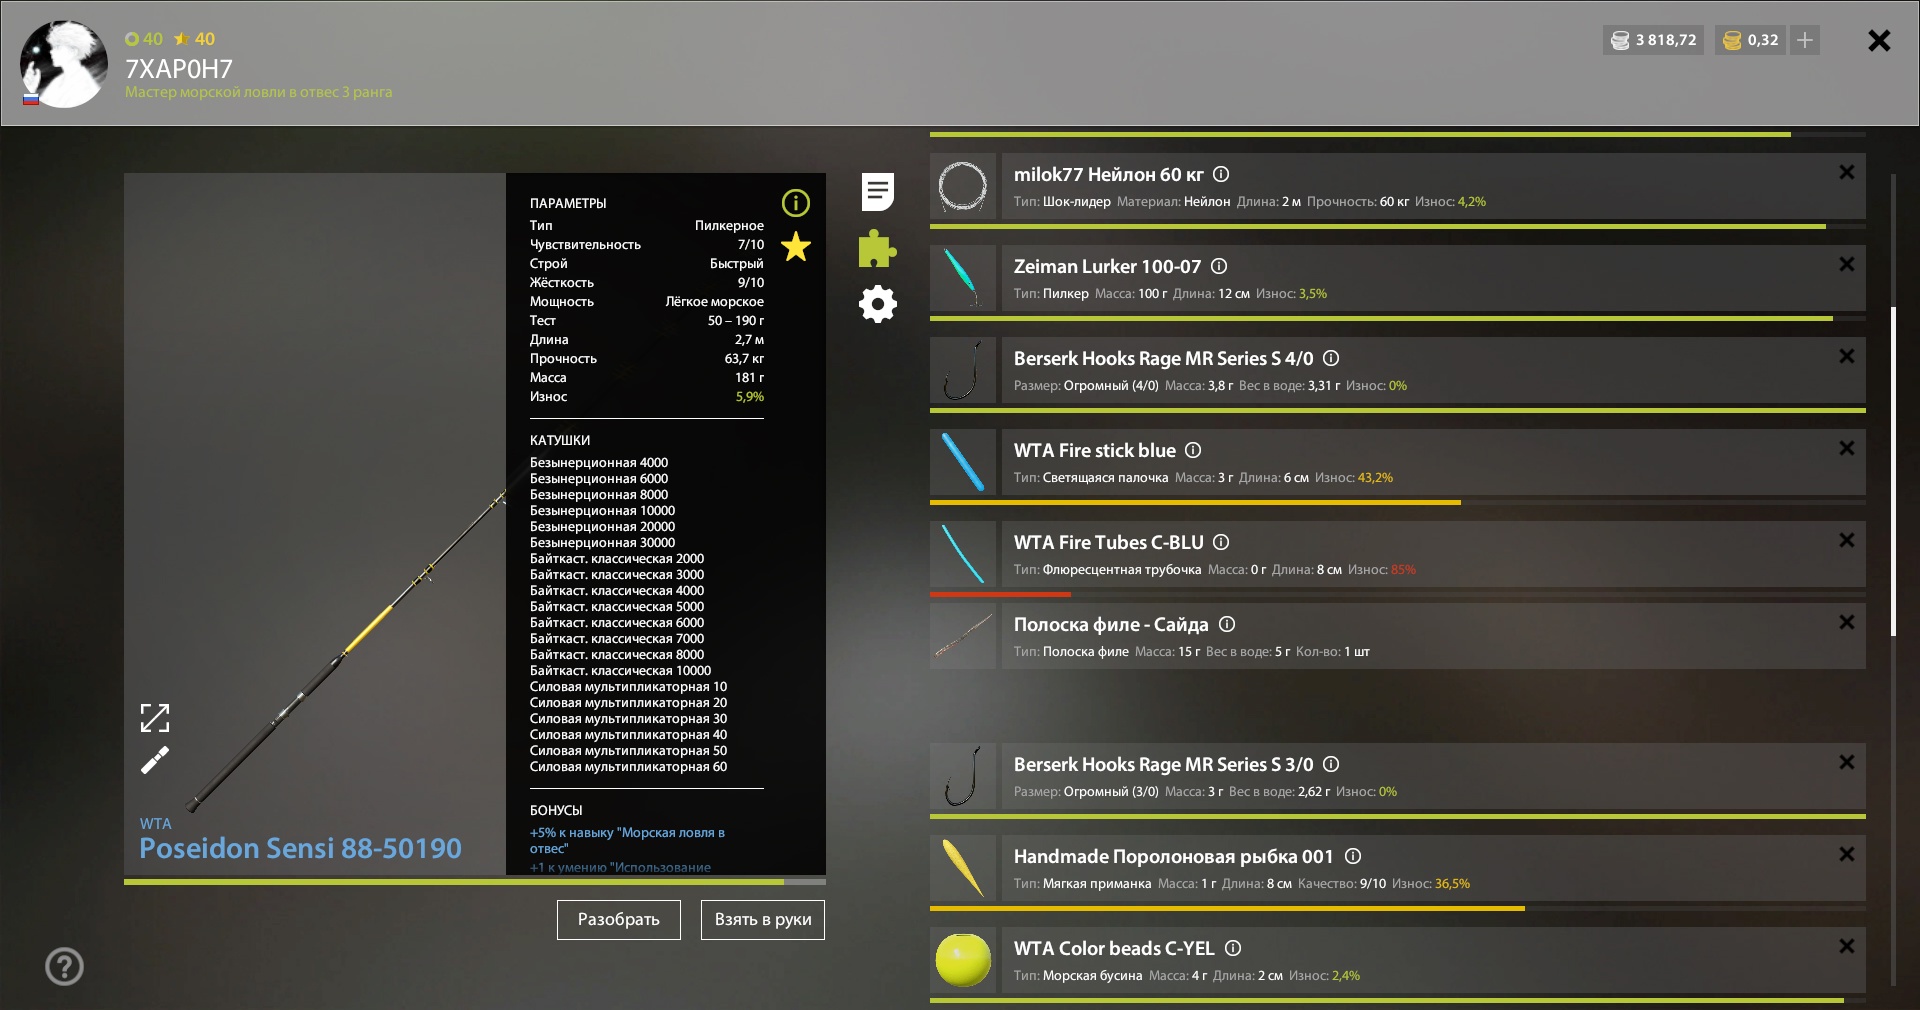
Task: Open the gear settings icon
Action: point(877,304)
